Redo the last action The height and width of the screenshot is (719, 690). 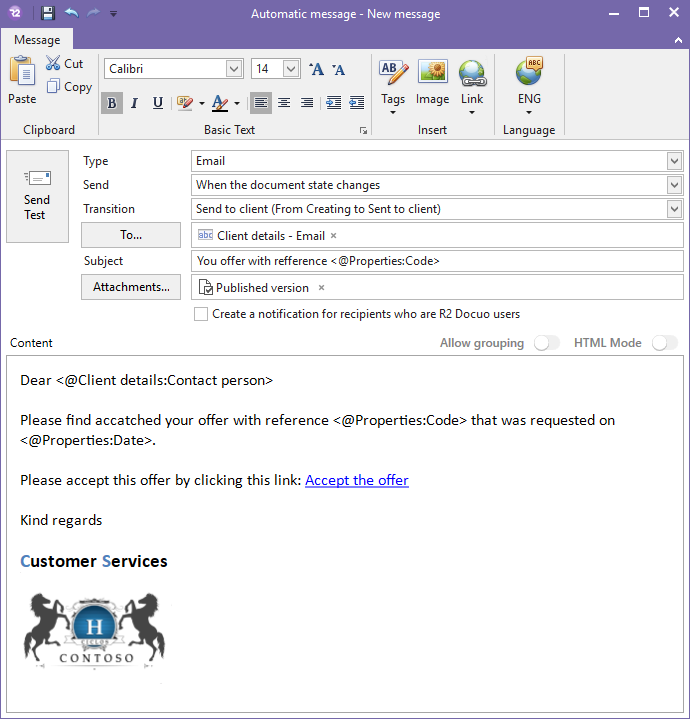94,13
